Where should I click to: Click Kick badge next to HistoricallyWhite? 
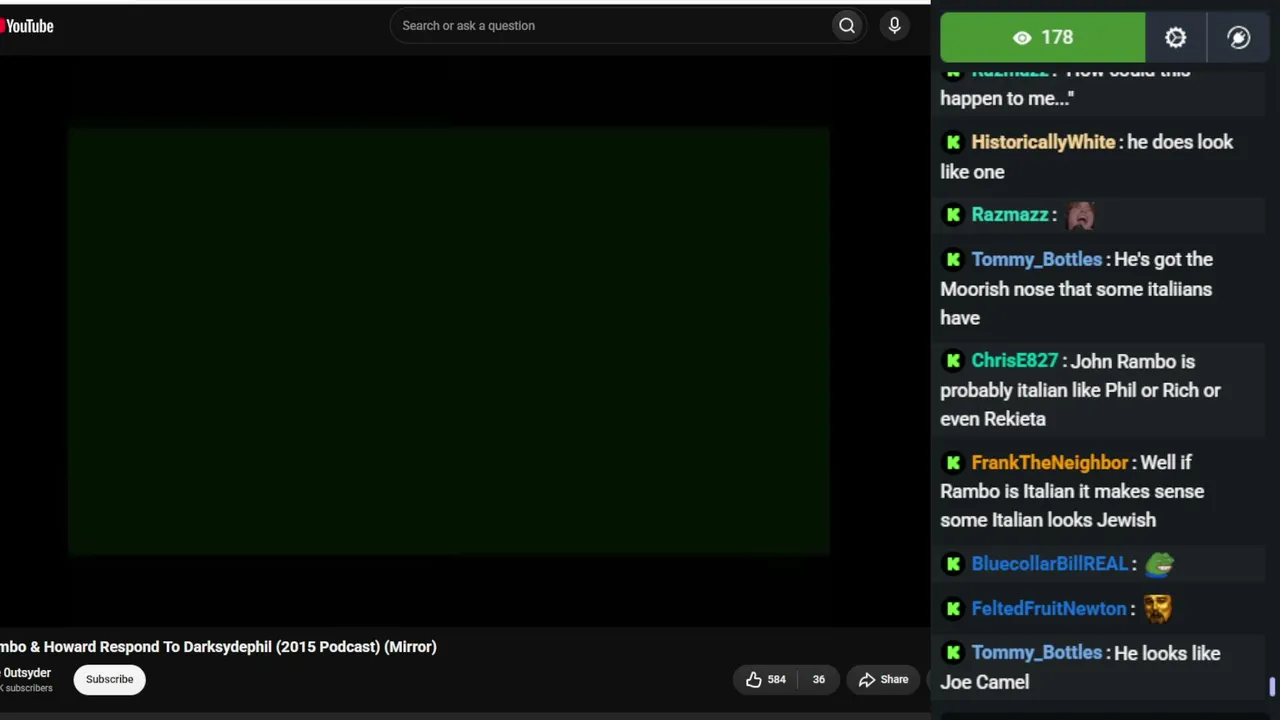(x=953, y=142)
